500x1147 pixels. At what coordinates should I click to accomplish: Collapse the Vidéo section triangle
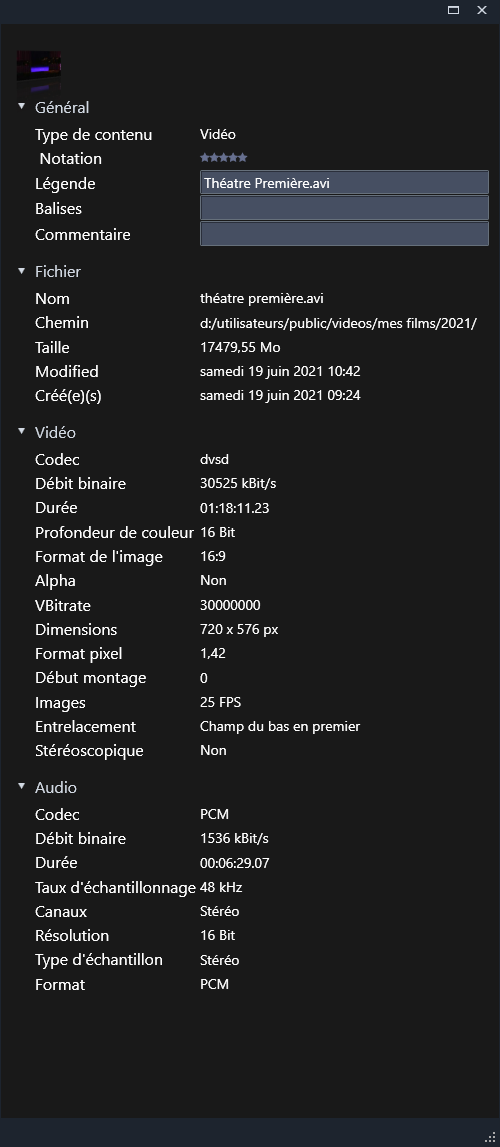21,432
